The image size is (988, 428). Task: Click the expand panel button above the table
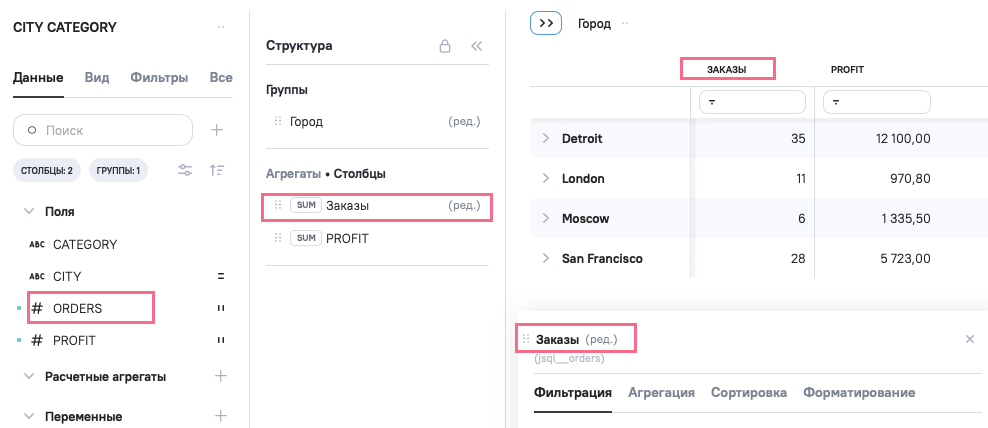(546, 23)
